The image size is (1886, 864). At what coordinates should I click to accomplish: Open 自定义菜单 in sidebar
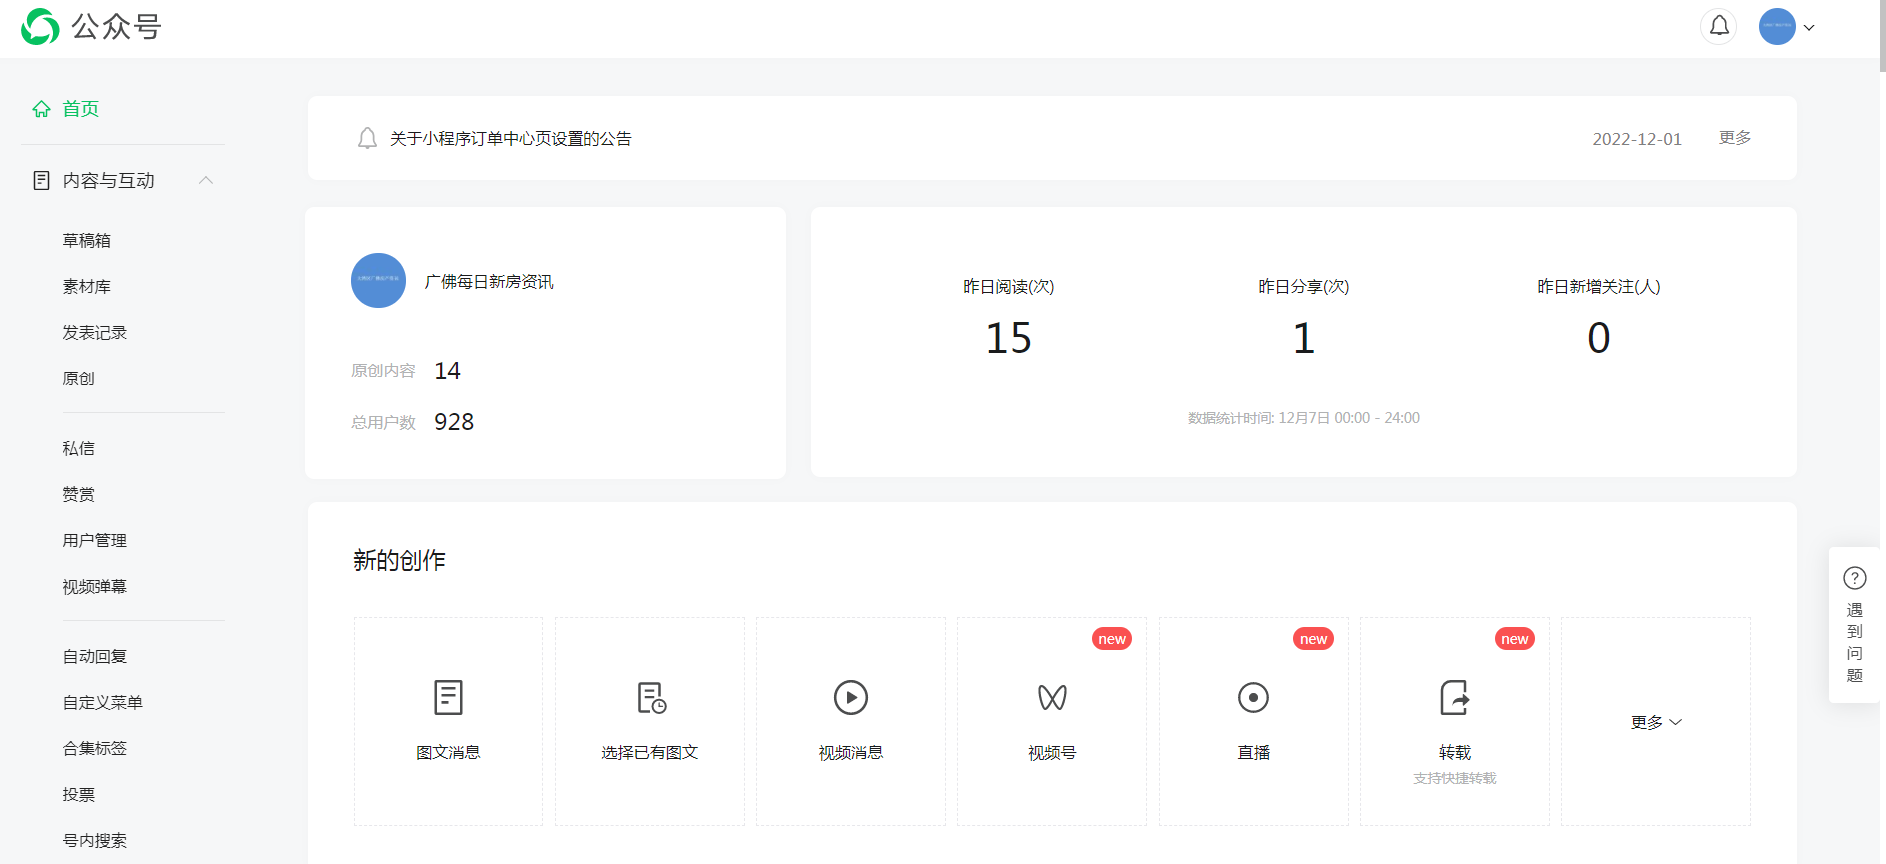103,703
